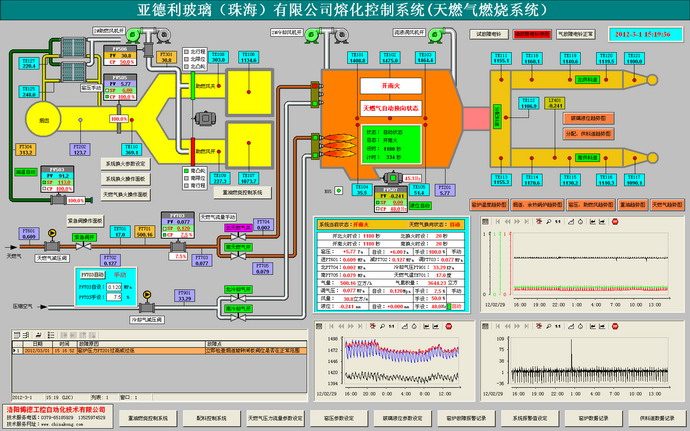
Task: Click the TE101 temperature readout
Action: coord(357,58)
